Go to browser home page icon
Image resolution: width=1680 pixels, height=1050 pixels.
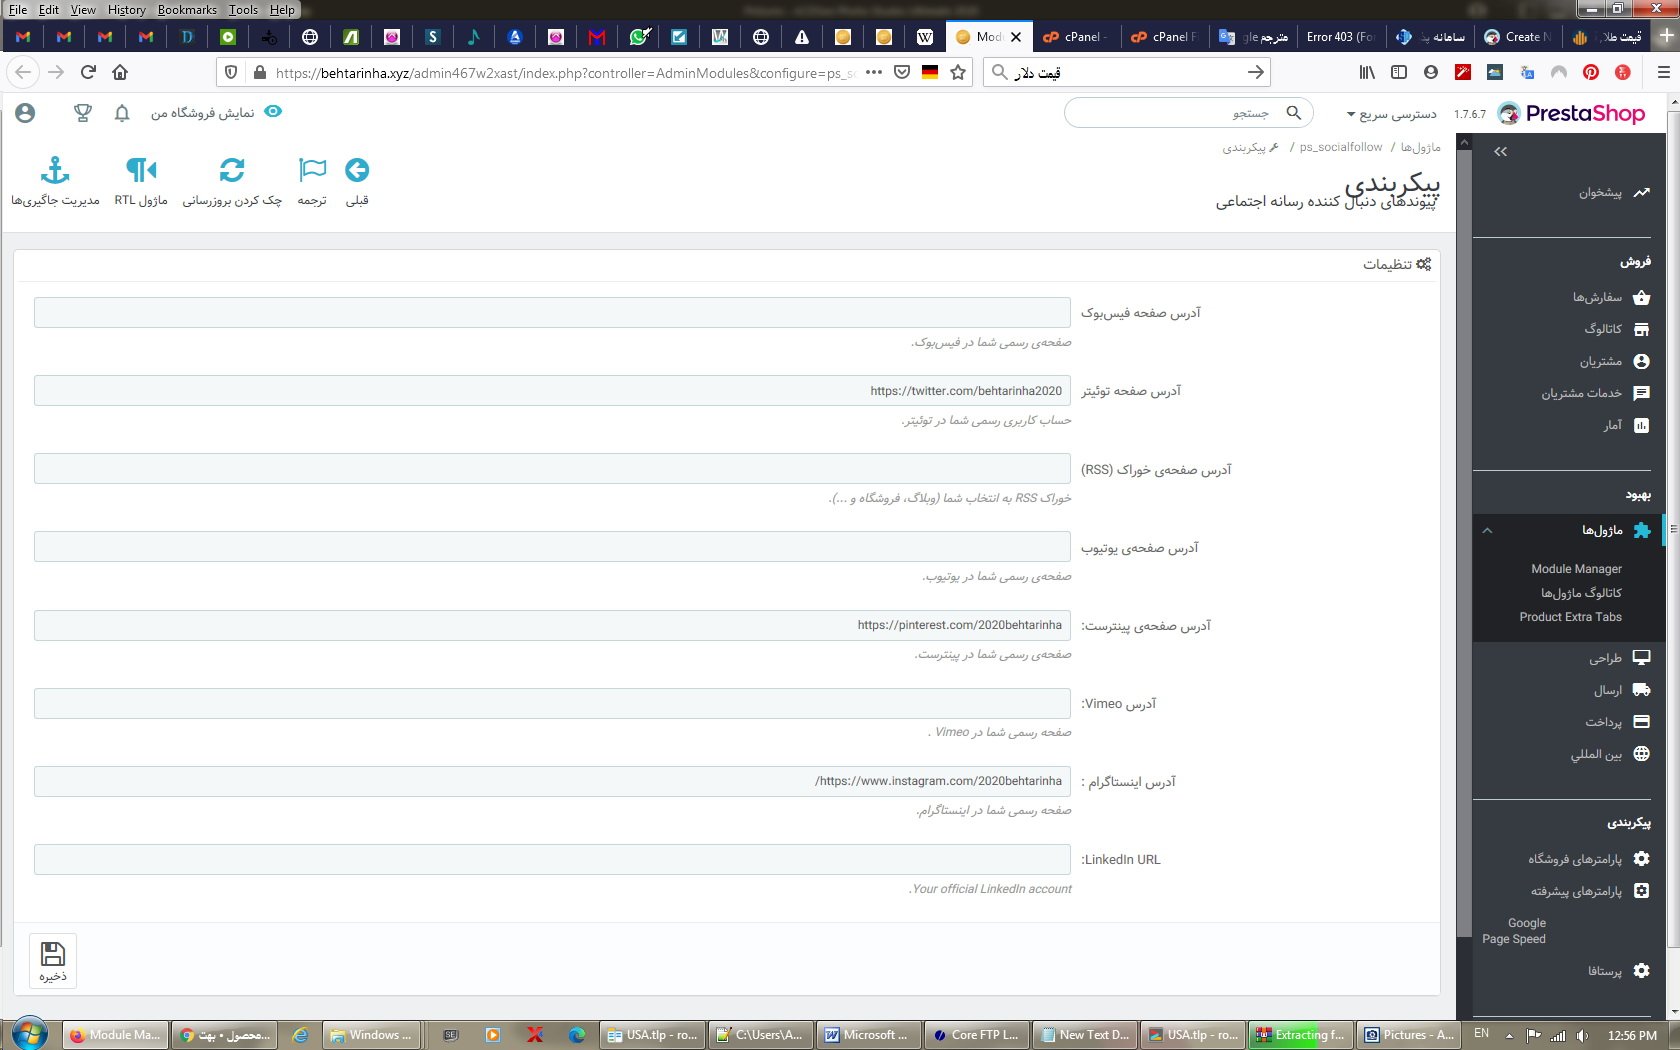[x=120, y=72]
